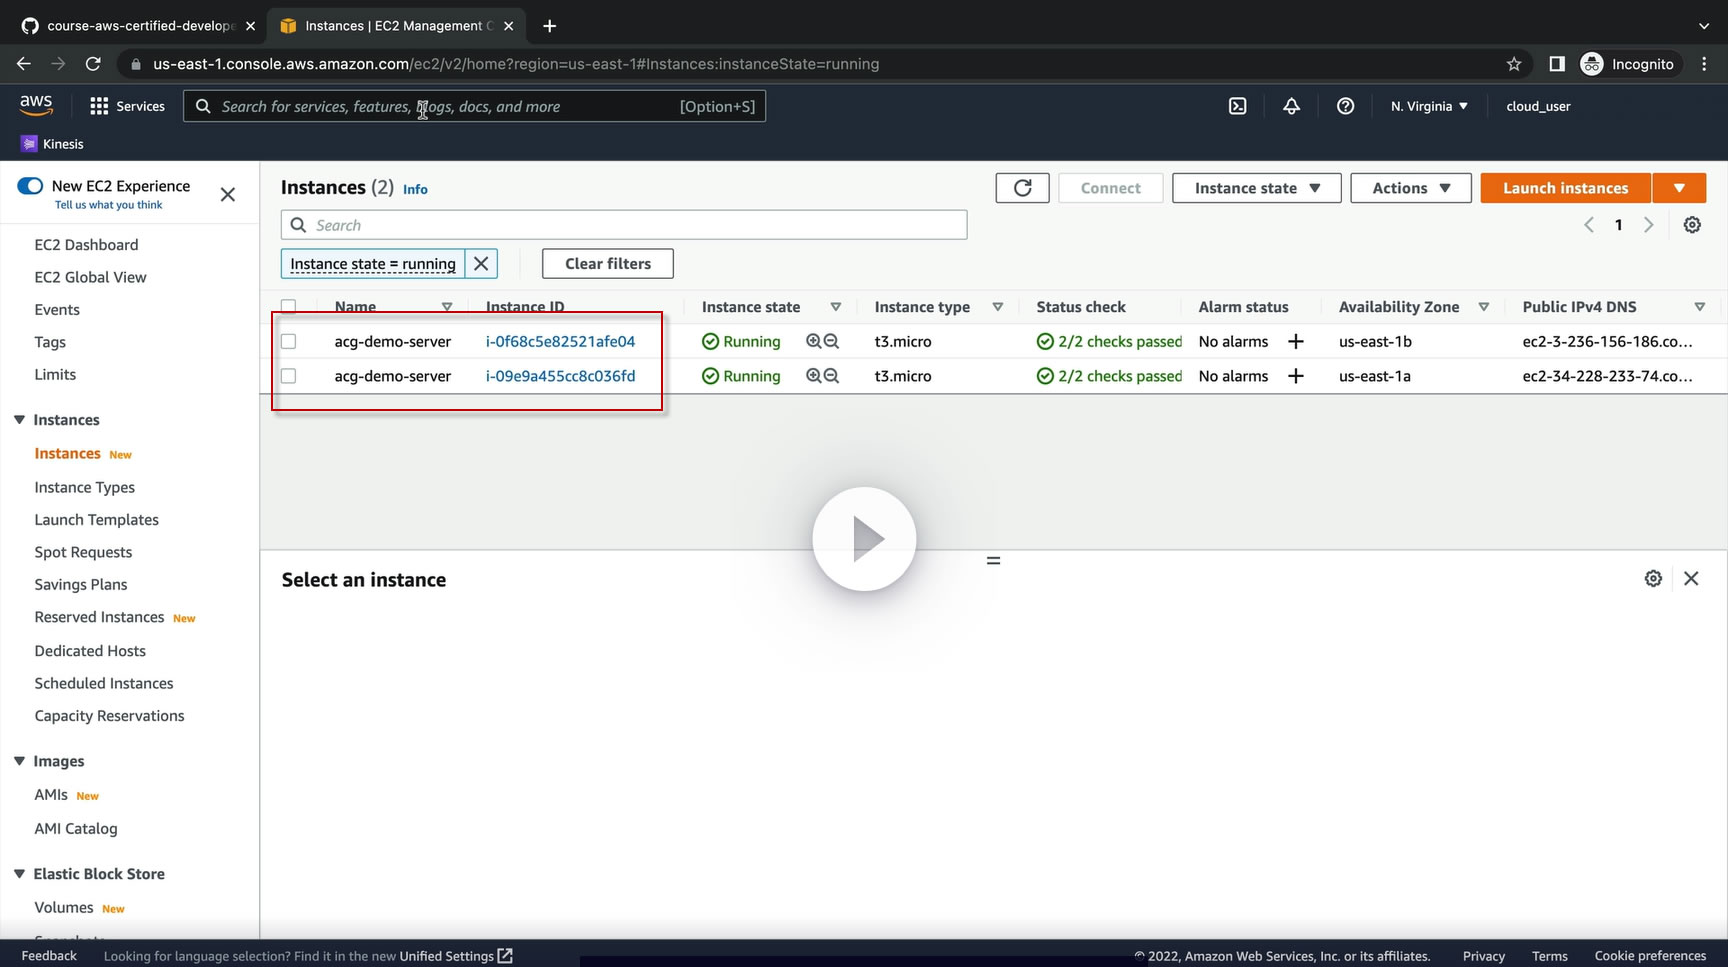1728x967 pixels.
Task: Open the AWS support help icon
Action: [x=1345, y=106]
